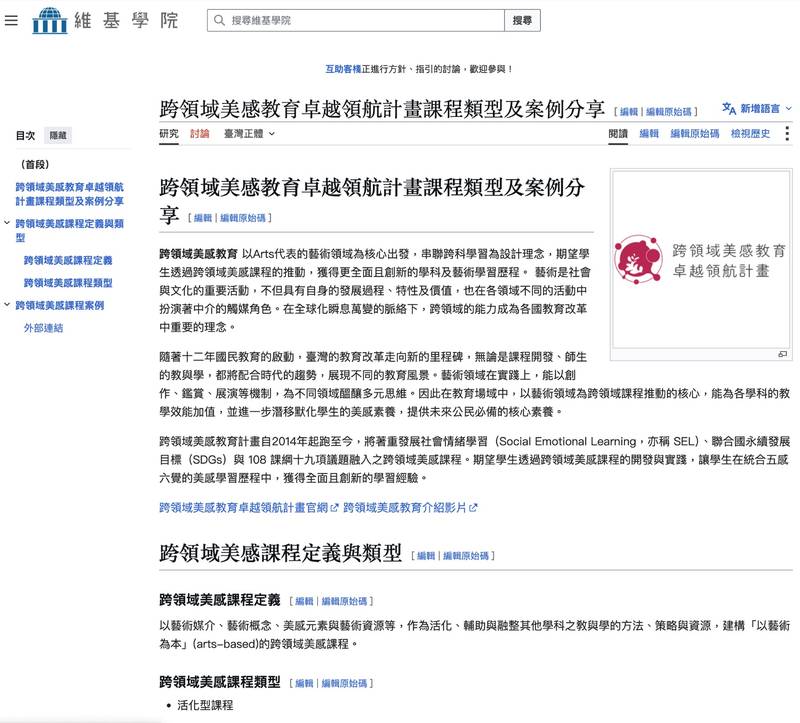
Task: Click 編輯原始碼 beside the page title
Action: coord(668,112)
